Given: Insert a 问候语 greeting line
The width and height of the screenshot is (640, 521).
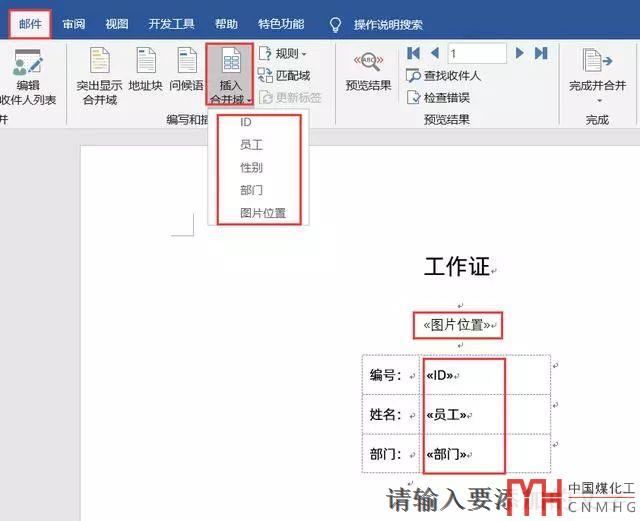Looking at the screenshot, I should click(x=187, y=69).
